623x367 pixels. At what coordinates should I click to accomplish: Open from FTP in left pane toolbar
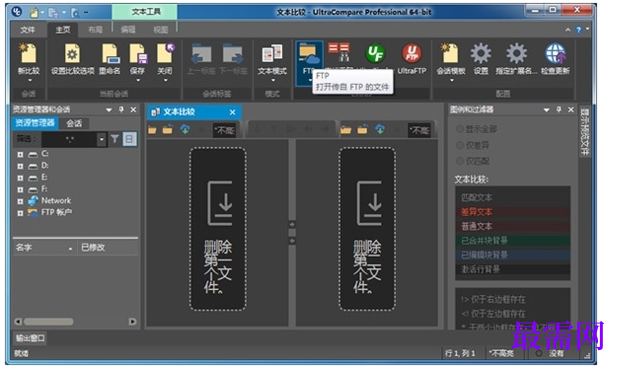[185, 129]
